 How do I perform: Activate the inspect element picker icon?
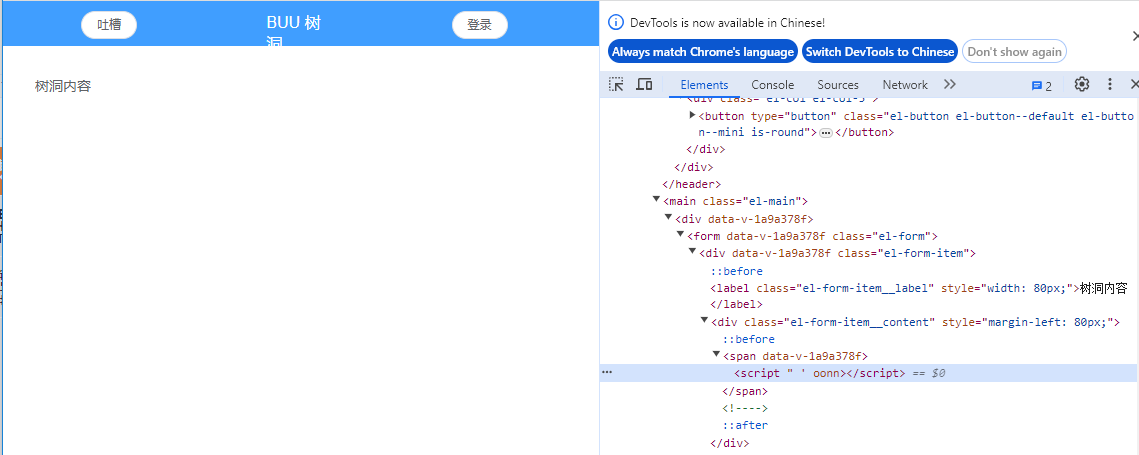click(x=617, y=85)
